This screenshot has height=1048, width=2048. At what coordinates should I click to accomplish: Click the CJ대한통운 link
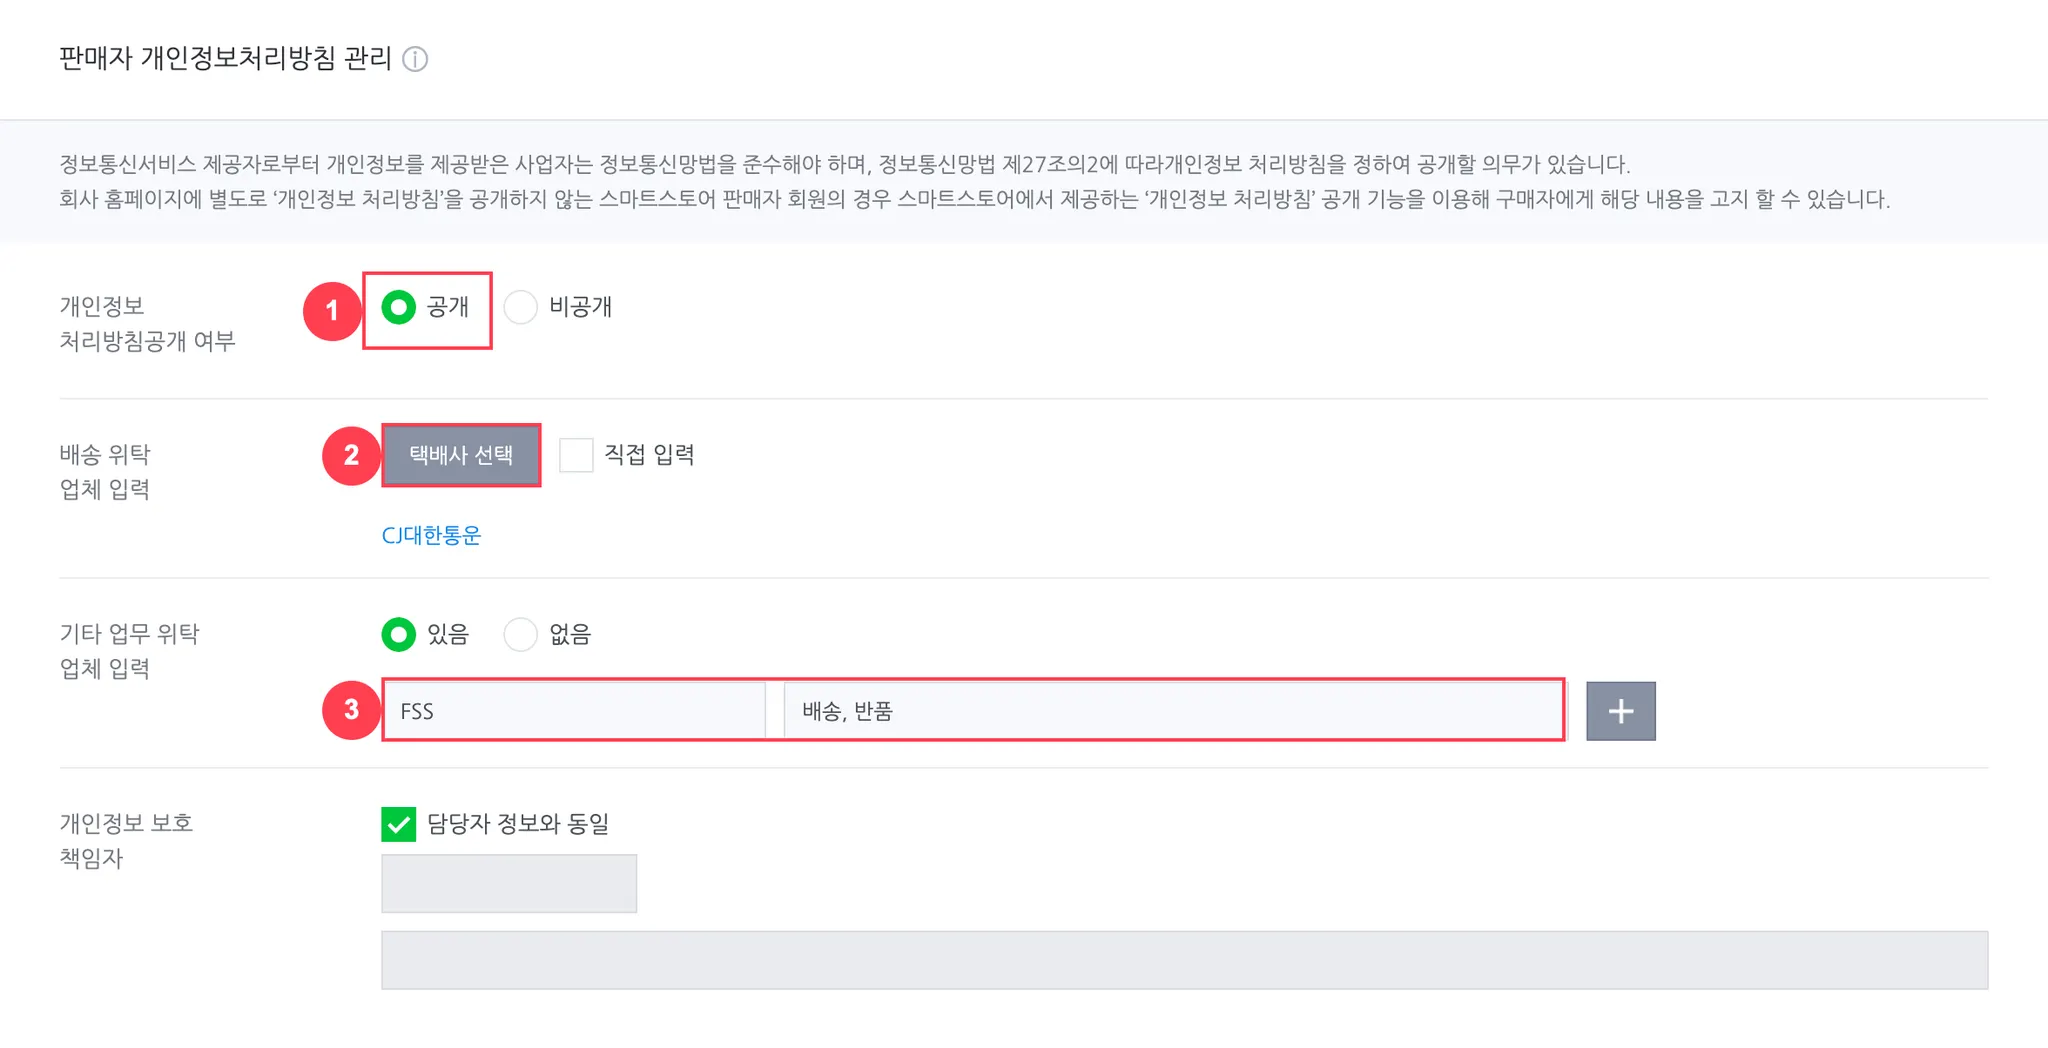coord(431,535)
